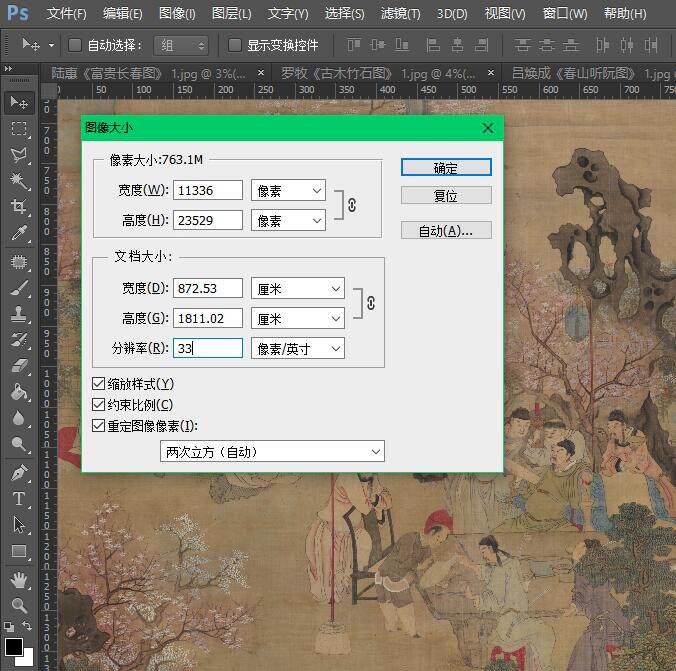Swap foreground and background colors
Viewport: 676px width, 671px height.
[27, 625]
